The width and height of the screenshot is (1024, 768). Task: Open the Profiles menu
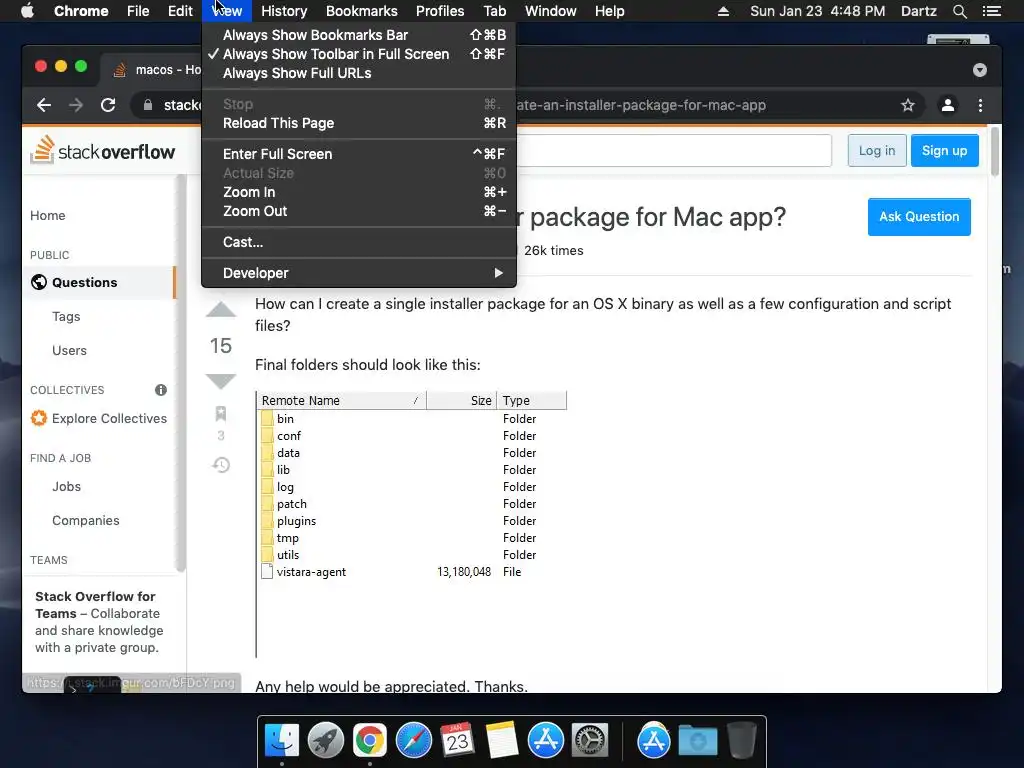coord(440,11)
